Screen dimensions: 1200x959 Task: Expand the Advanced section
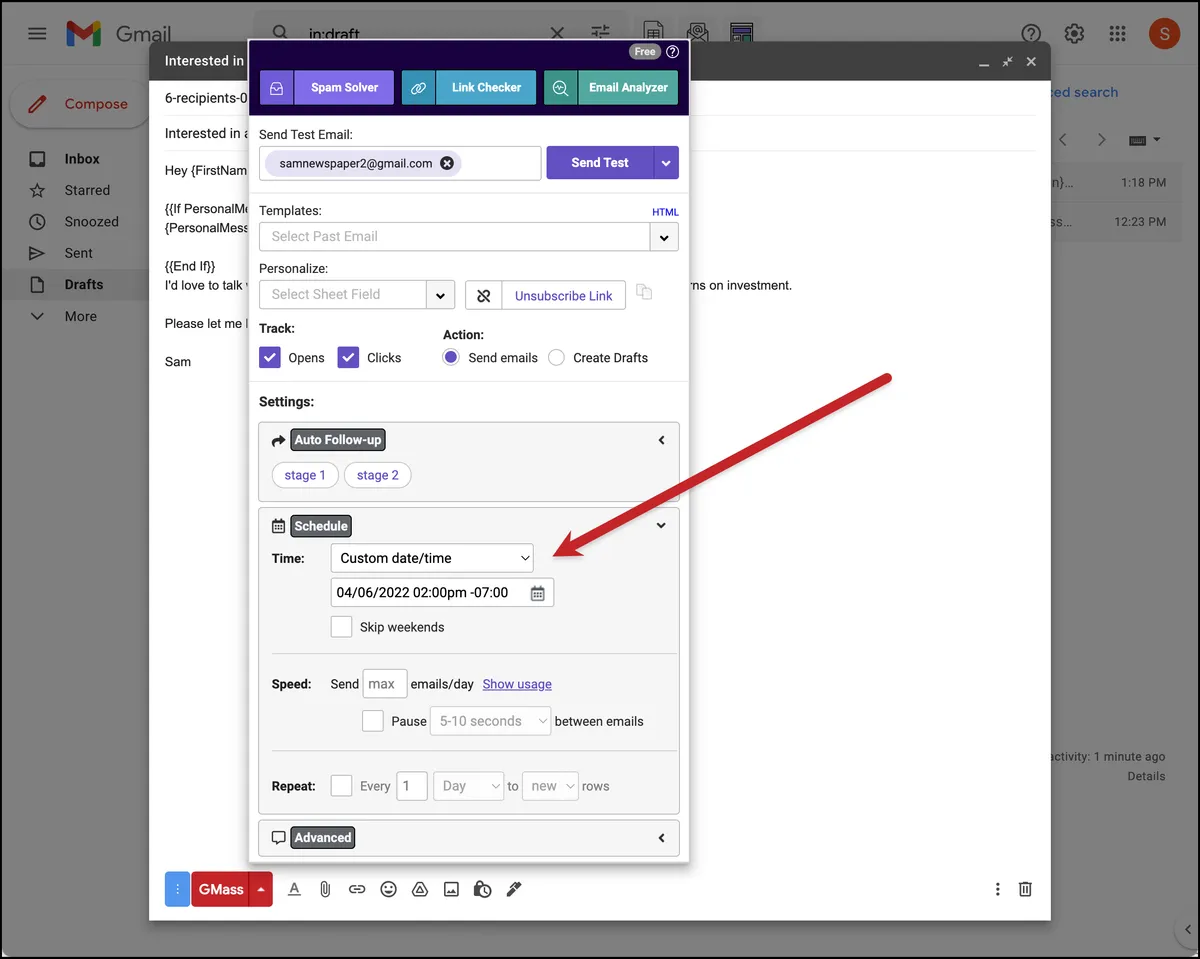click(661, 838)
